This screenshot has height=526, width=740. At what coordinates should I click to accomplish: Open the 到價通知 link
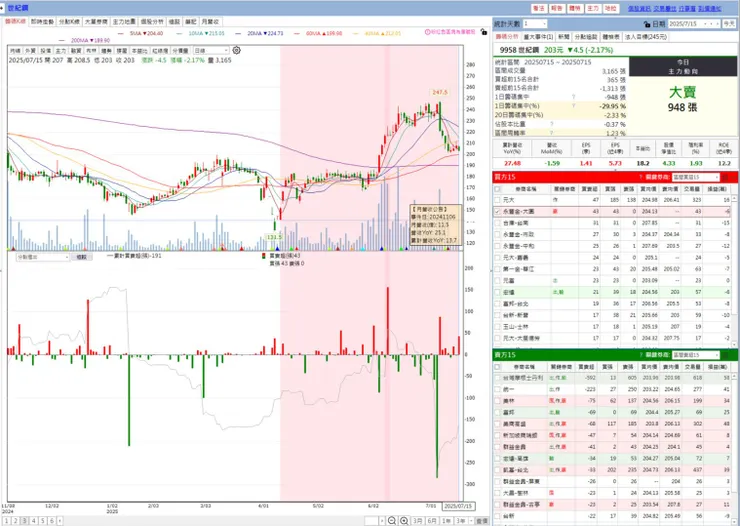[x=709, y=8]
